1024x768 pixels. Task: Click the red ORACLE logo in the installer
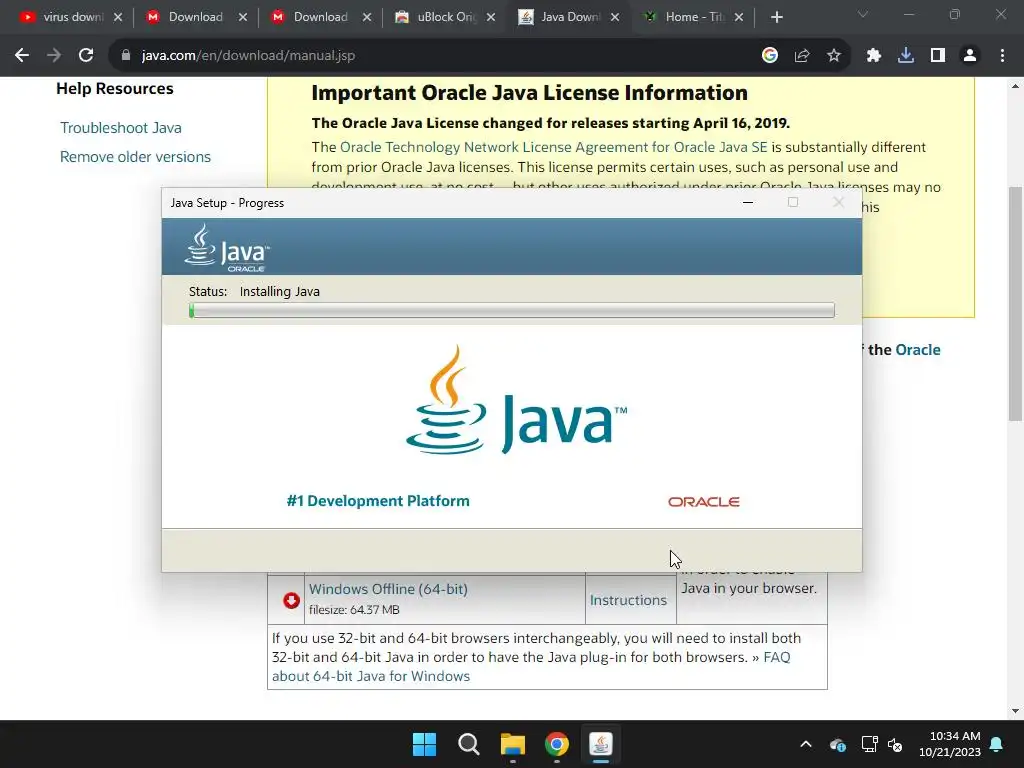pos(703,502)
